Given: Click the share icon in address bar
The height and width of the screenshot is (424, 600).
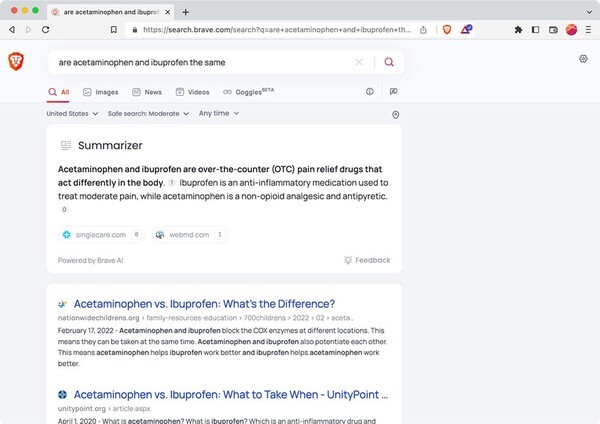Looking at the screenshot, I should point(424,30).
